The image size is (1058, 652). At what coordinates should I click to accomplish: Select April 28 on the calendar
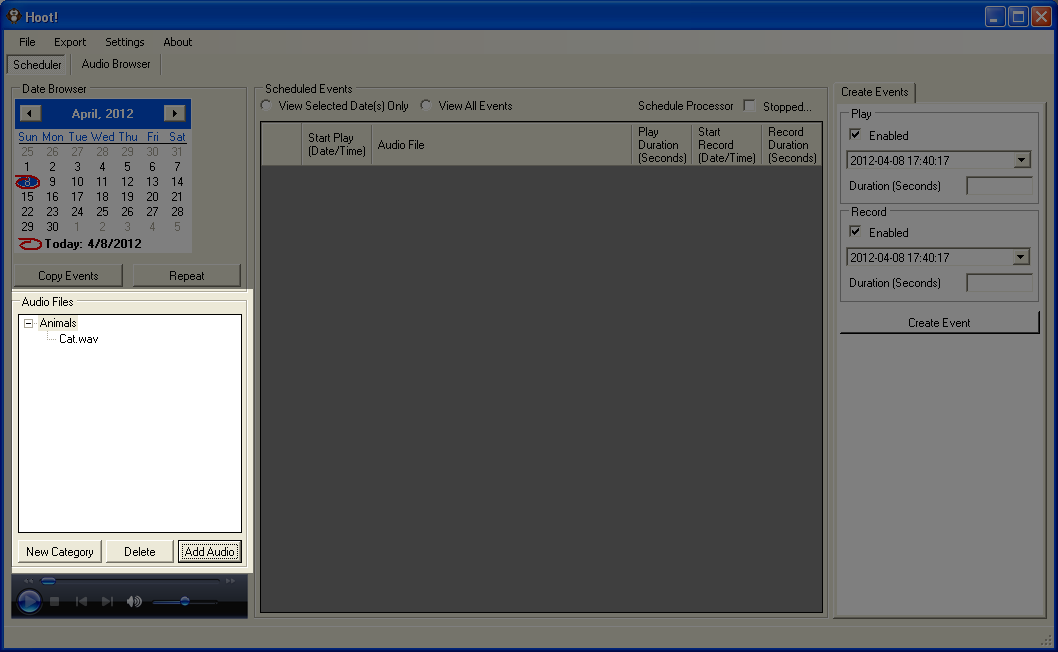[x=177, y=212]
